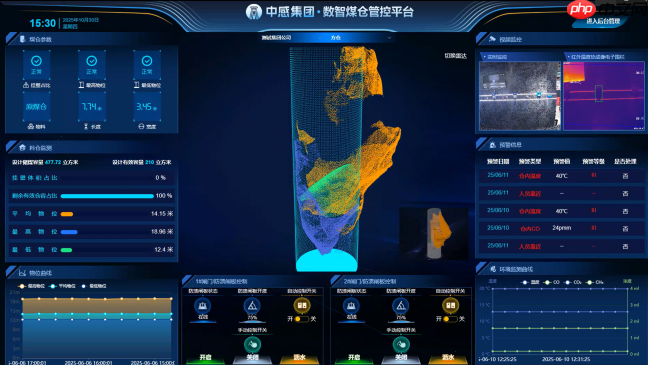Click the silo monitoring panel house icon

coord(22,148)
